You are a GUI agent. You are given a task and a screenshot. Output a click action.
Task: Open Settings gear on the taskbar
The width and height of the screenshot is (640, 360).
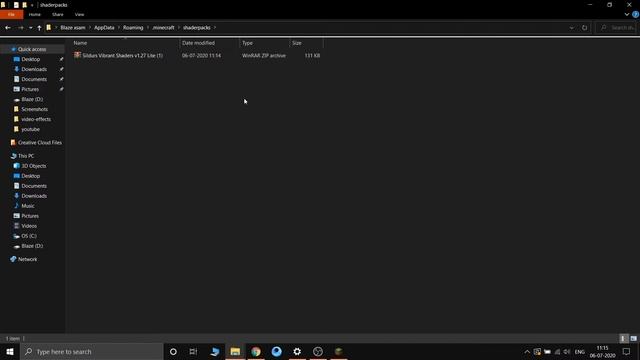click(x=297, y=351)
